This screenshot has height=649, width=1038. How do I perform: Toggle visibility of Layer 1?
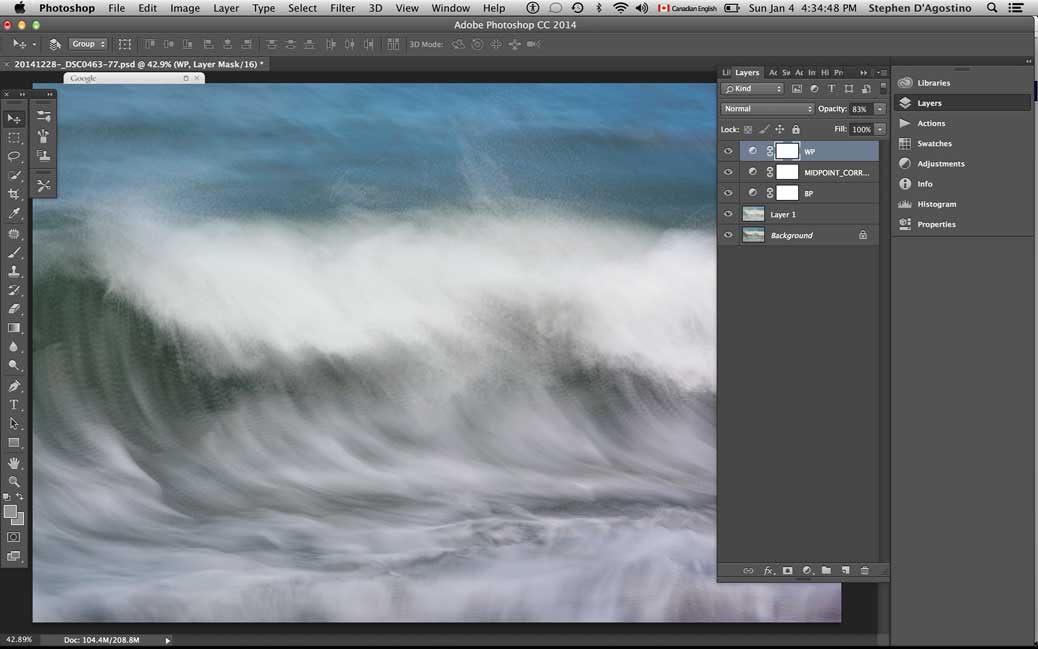pos(728,214)
